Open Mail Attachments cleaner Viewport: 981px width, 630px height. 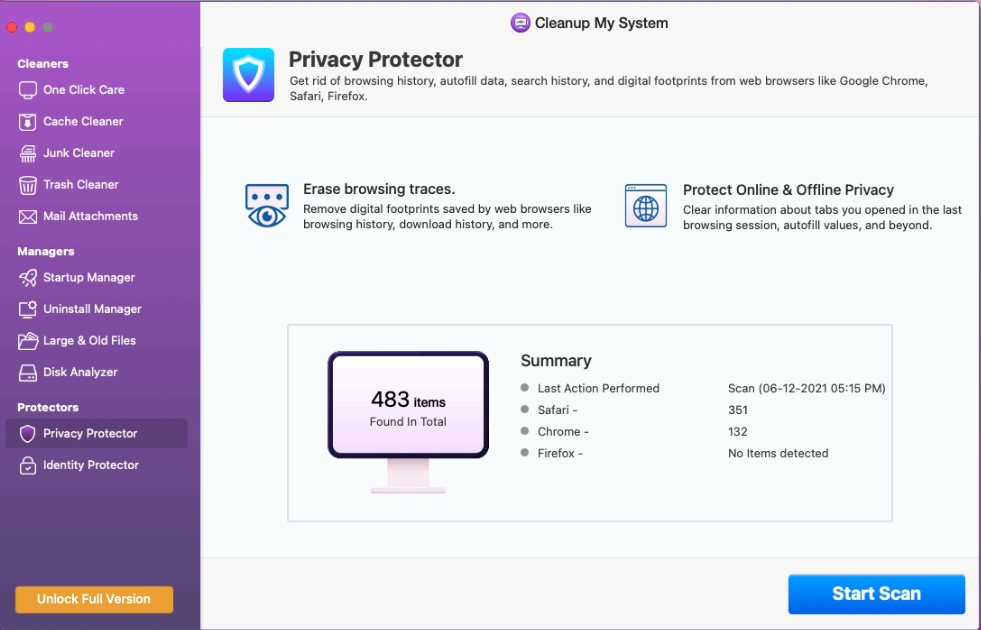point(91,216)
